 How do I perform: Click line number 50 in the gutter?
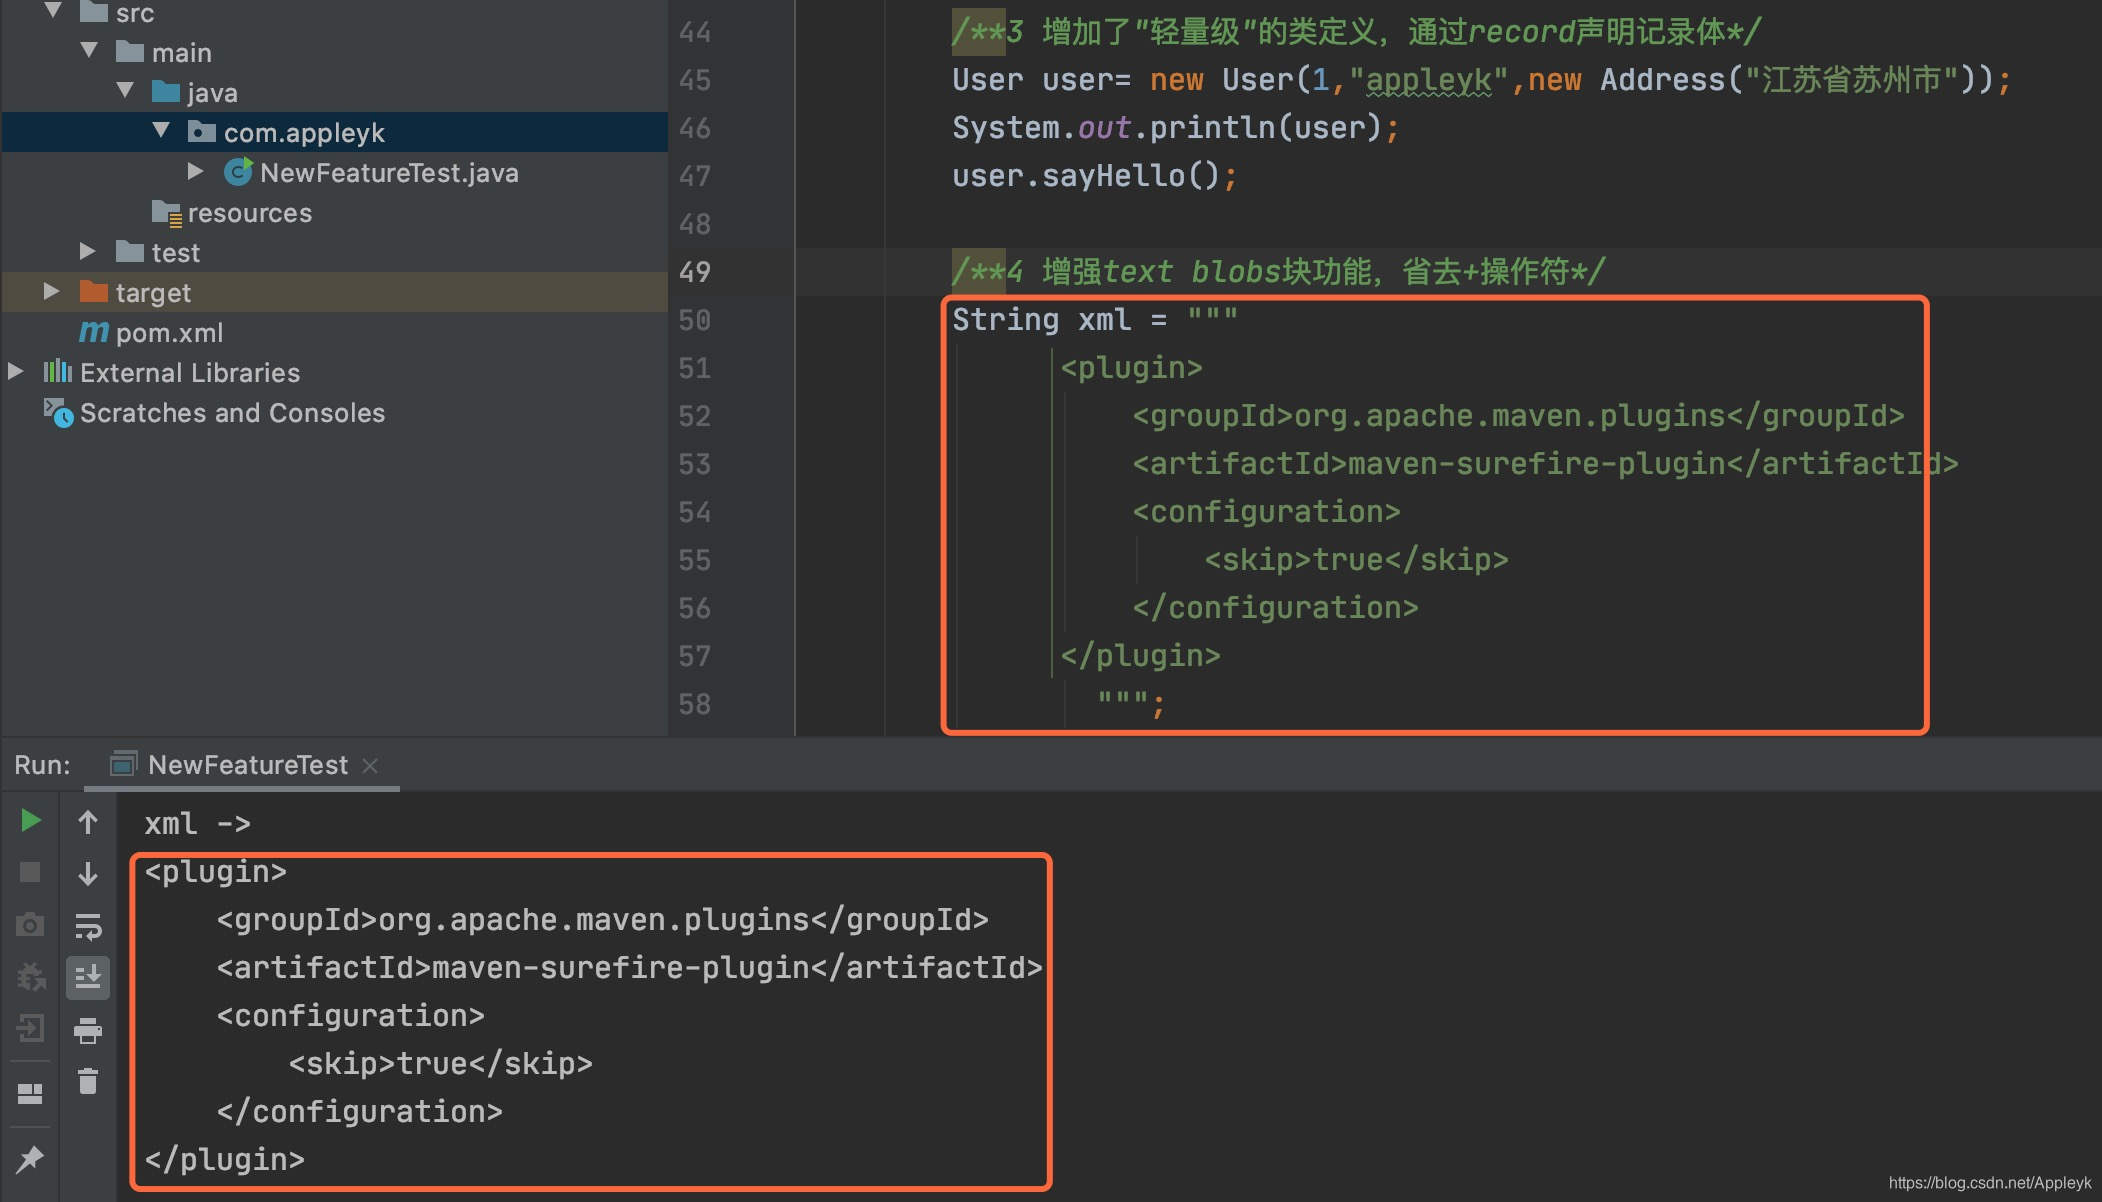pyautogui.click(x=694, y=320)
